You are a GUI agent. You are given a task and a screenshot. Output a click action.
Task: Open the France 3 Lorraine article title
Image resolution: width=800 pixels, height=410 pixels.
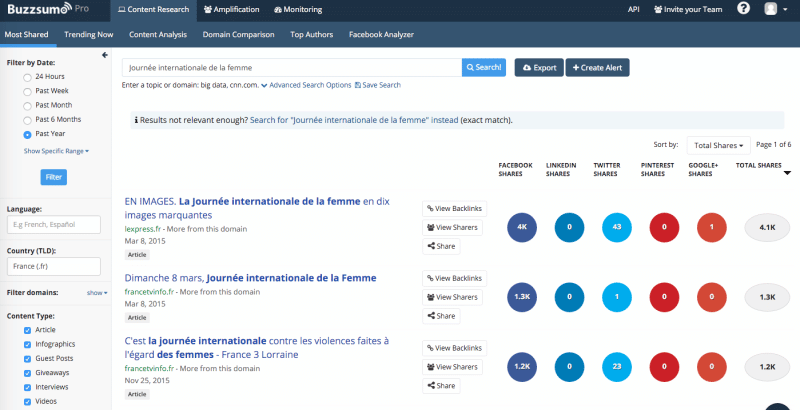coord(257,347)
